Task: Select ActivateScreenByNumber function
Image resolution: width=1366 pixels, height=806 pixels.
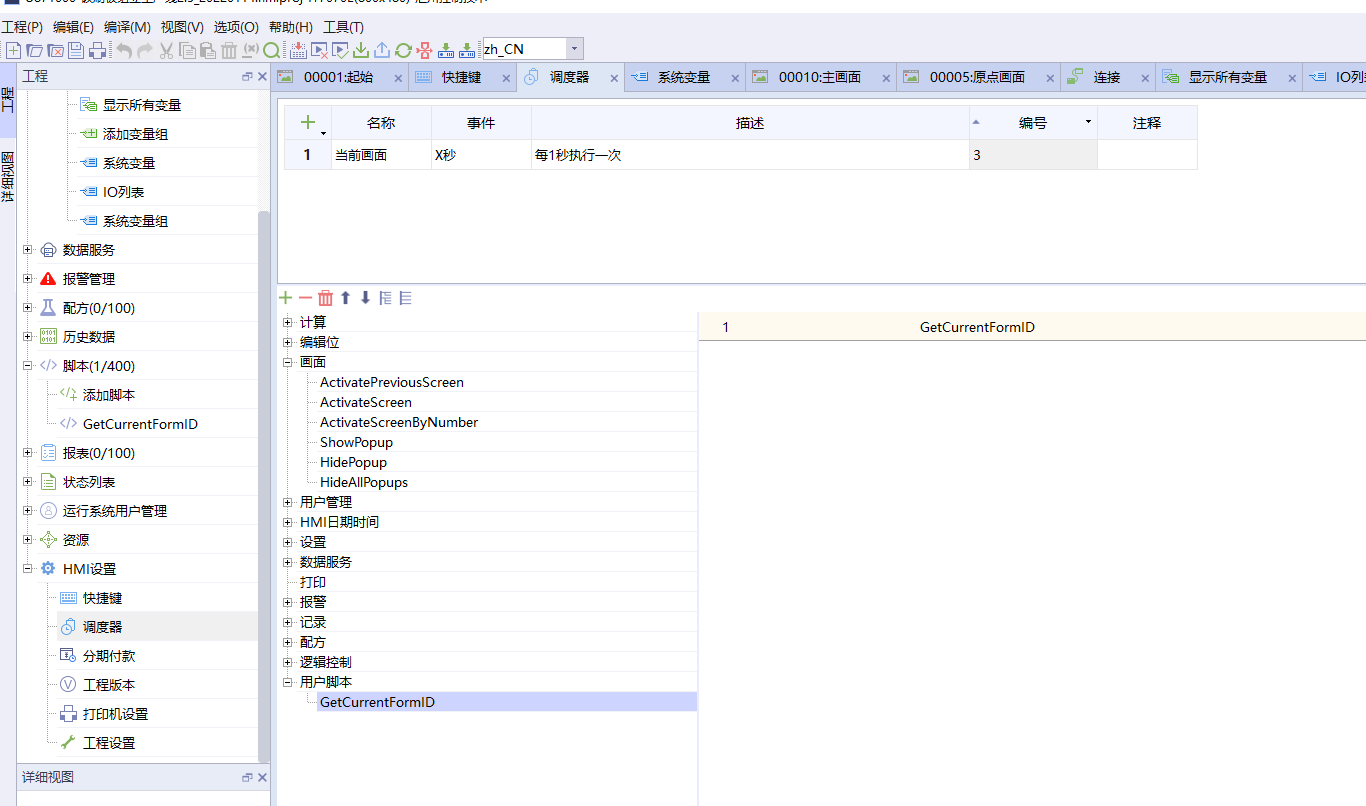Action: (399, 422)
